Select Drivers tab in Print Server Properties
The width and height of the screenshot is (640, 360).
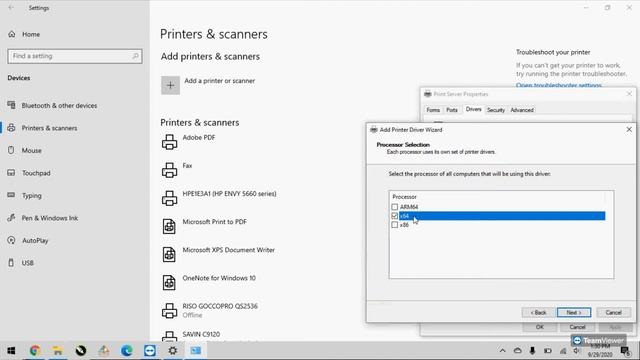(x=473, y=109)
